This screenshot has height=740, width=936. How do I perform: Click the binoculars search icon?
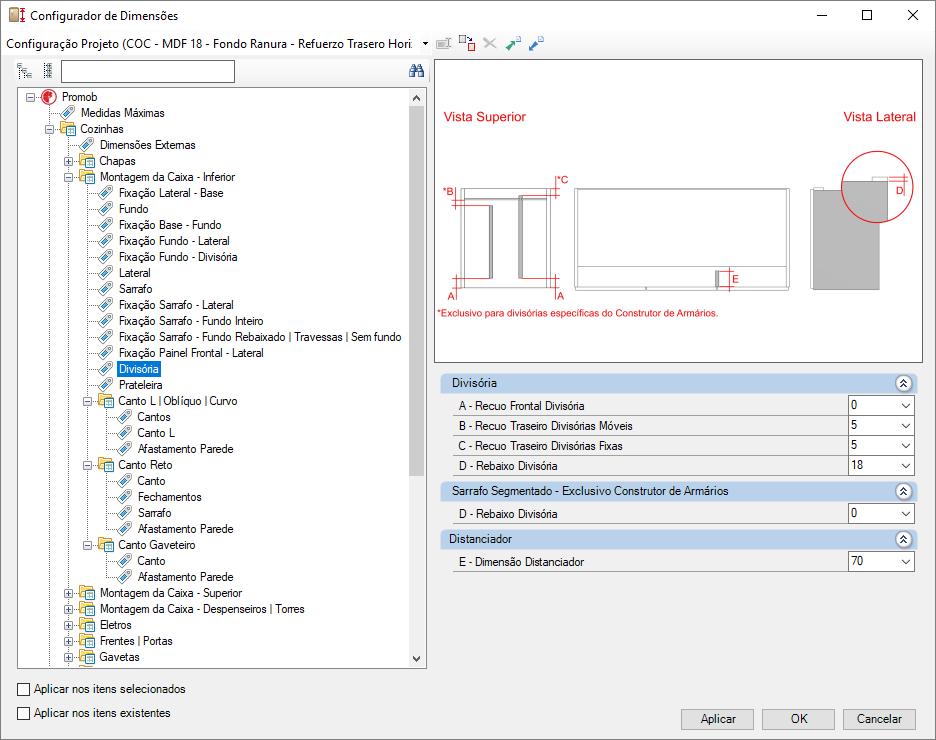(416, 71)
